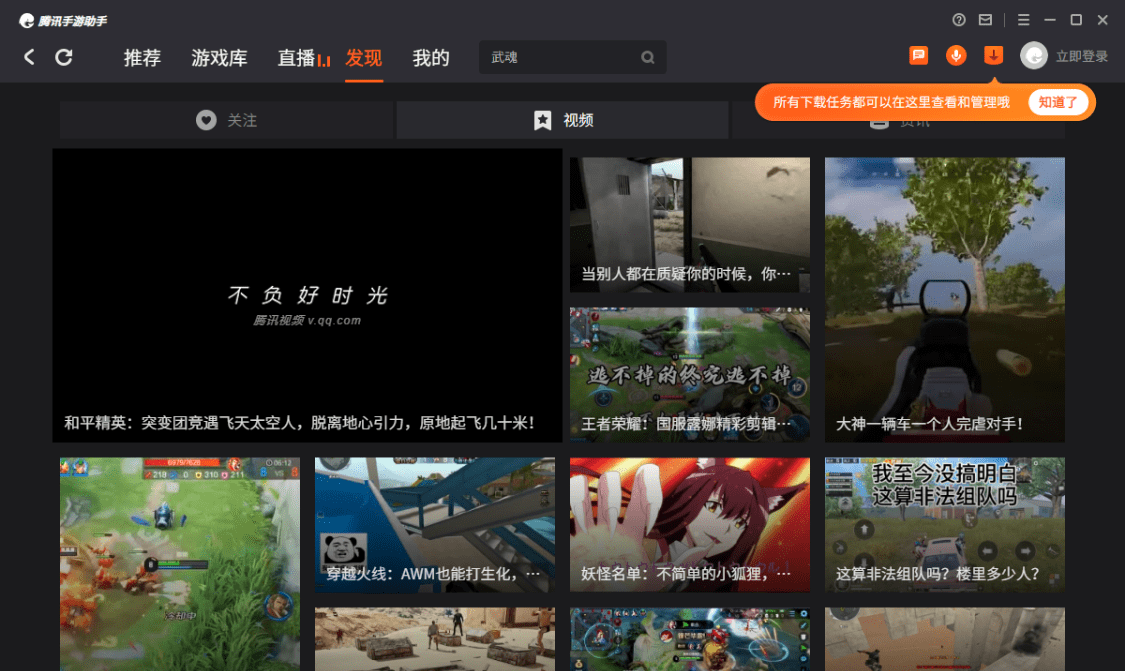Switch to the 推荐 tab
The image size is (1125, 671).
(x=142, y=57)
